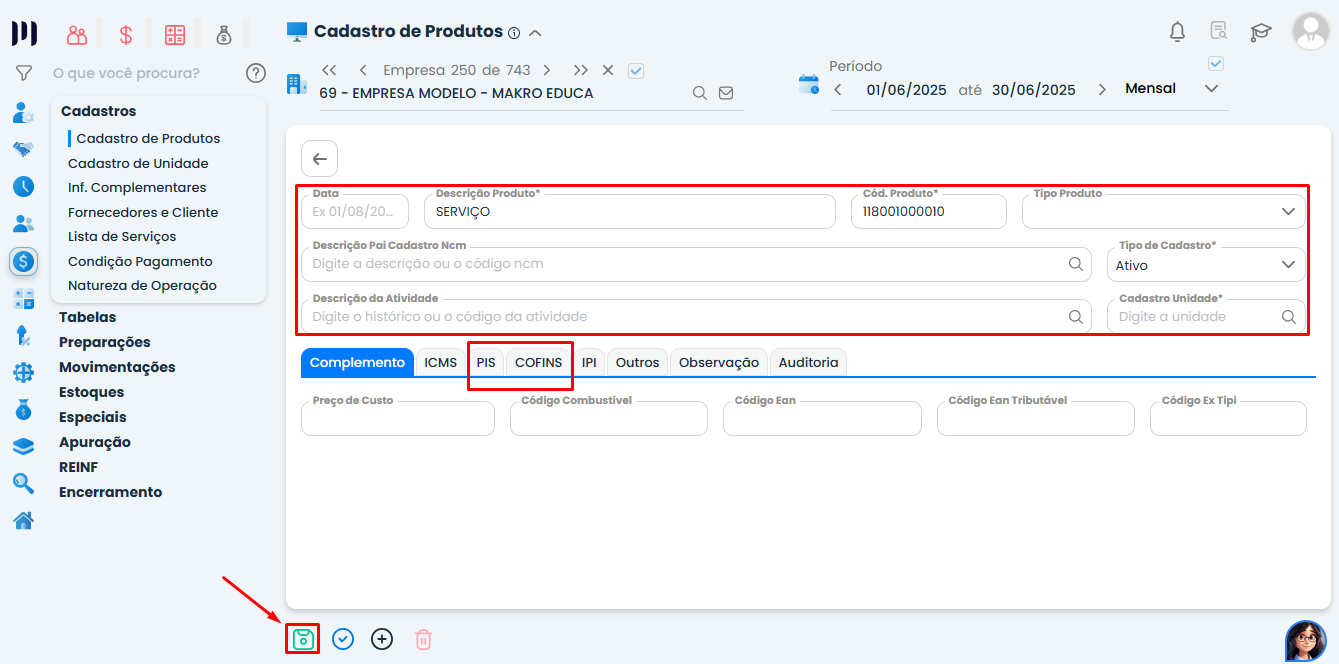Click the back arrow button above the form
Viewport: 1339px width, 664px height.
coord(319,158)
